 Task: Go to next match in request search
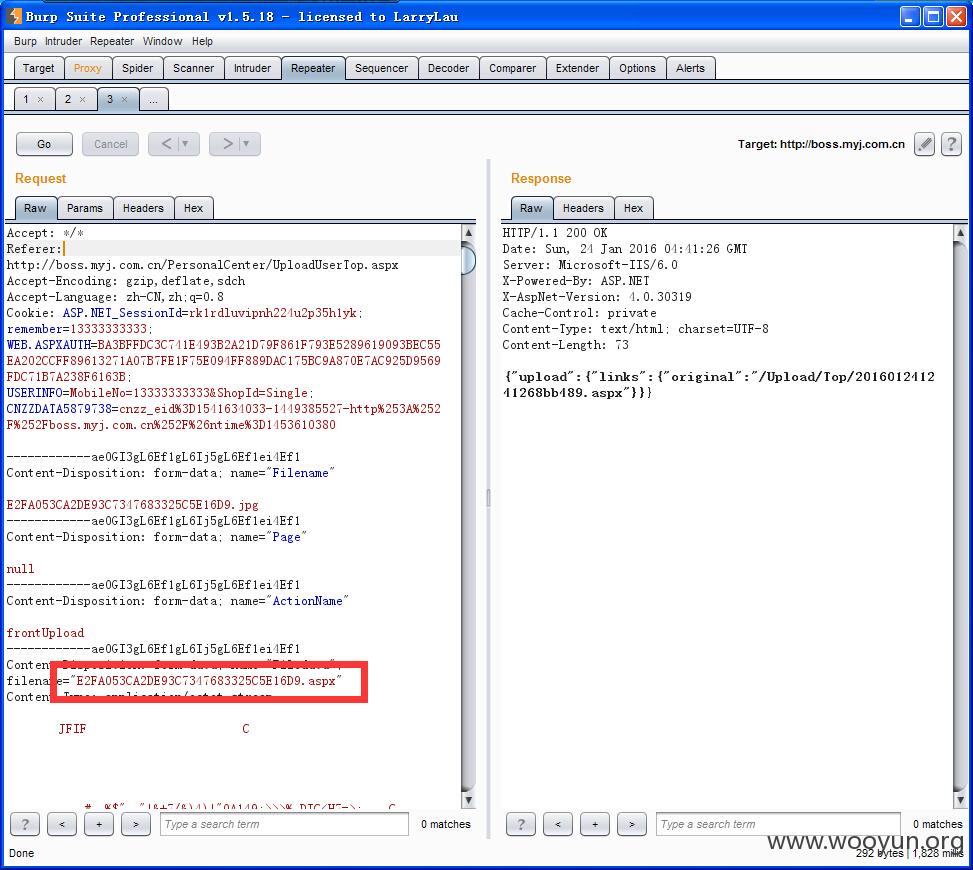136,824
